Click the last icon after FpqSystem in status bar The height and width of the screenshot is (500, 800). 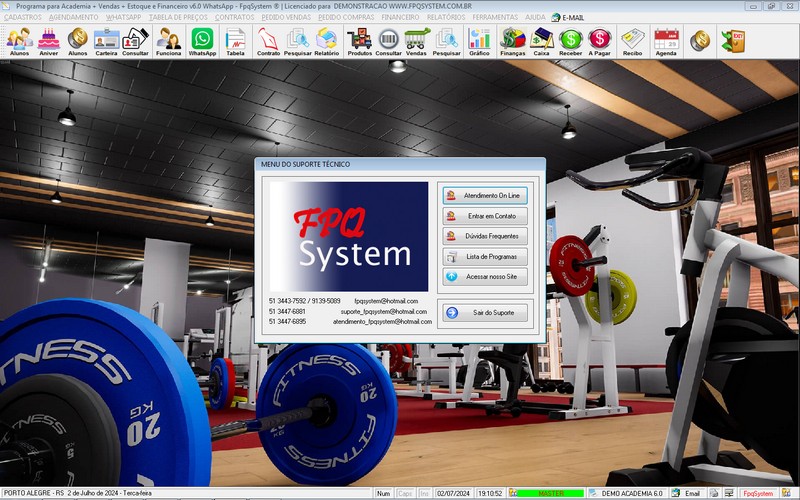point(786,493)
